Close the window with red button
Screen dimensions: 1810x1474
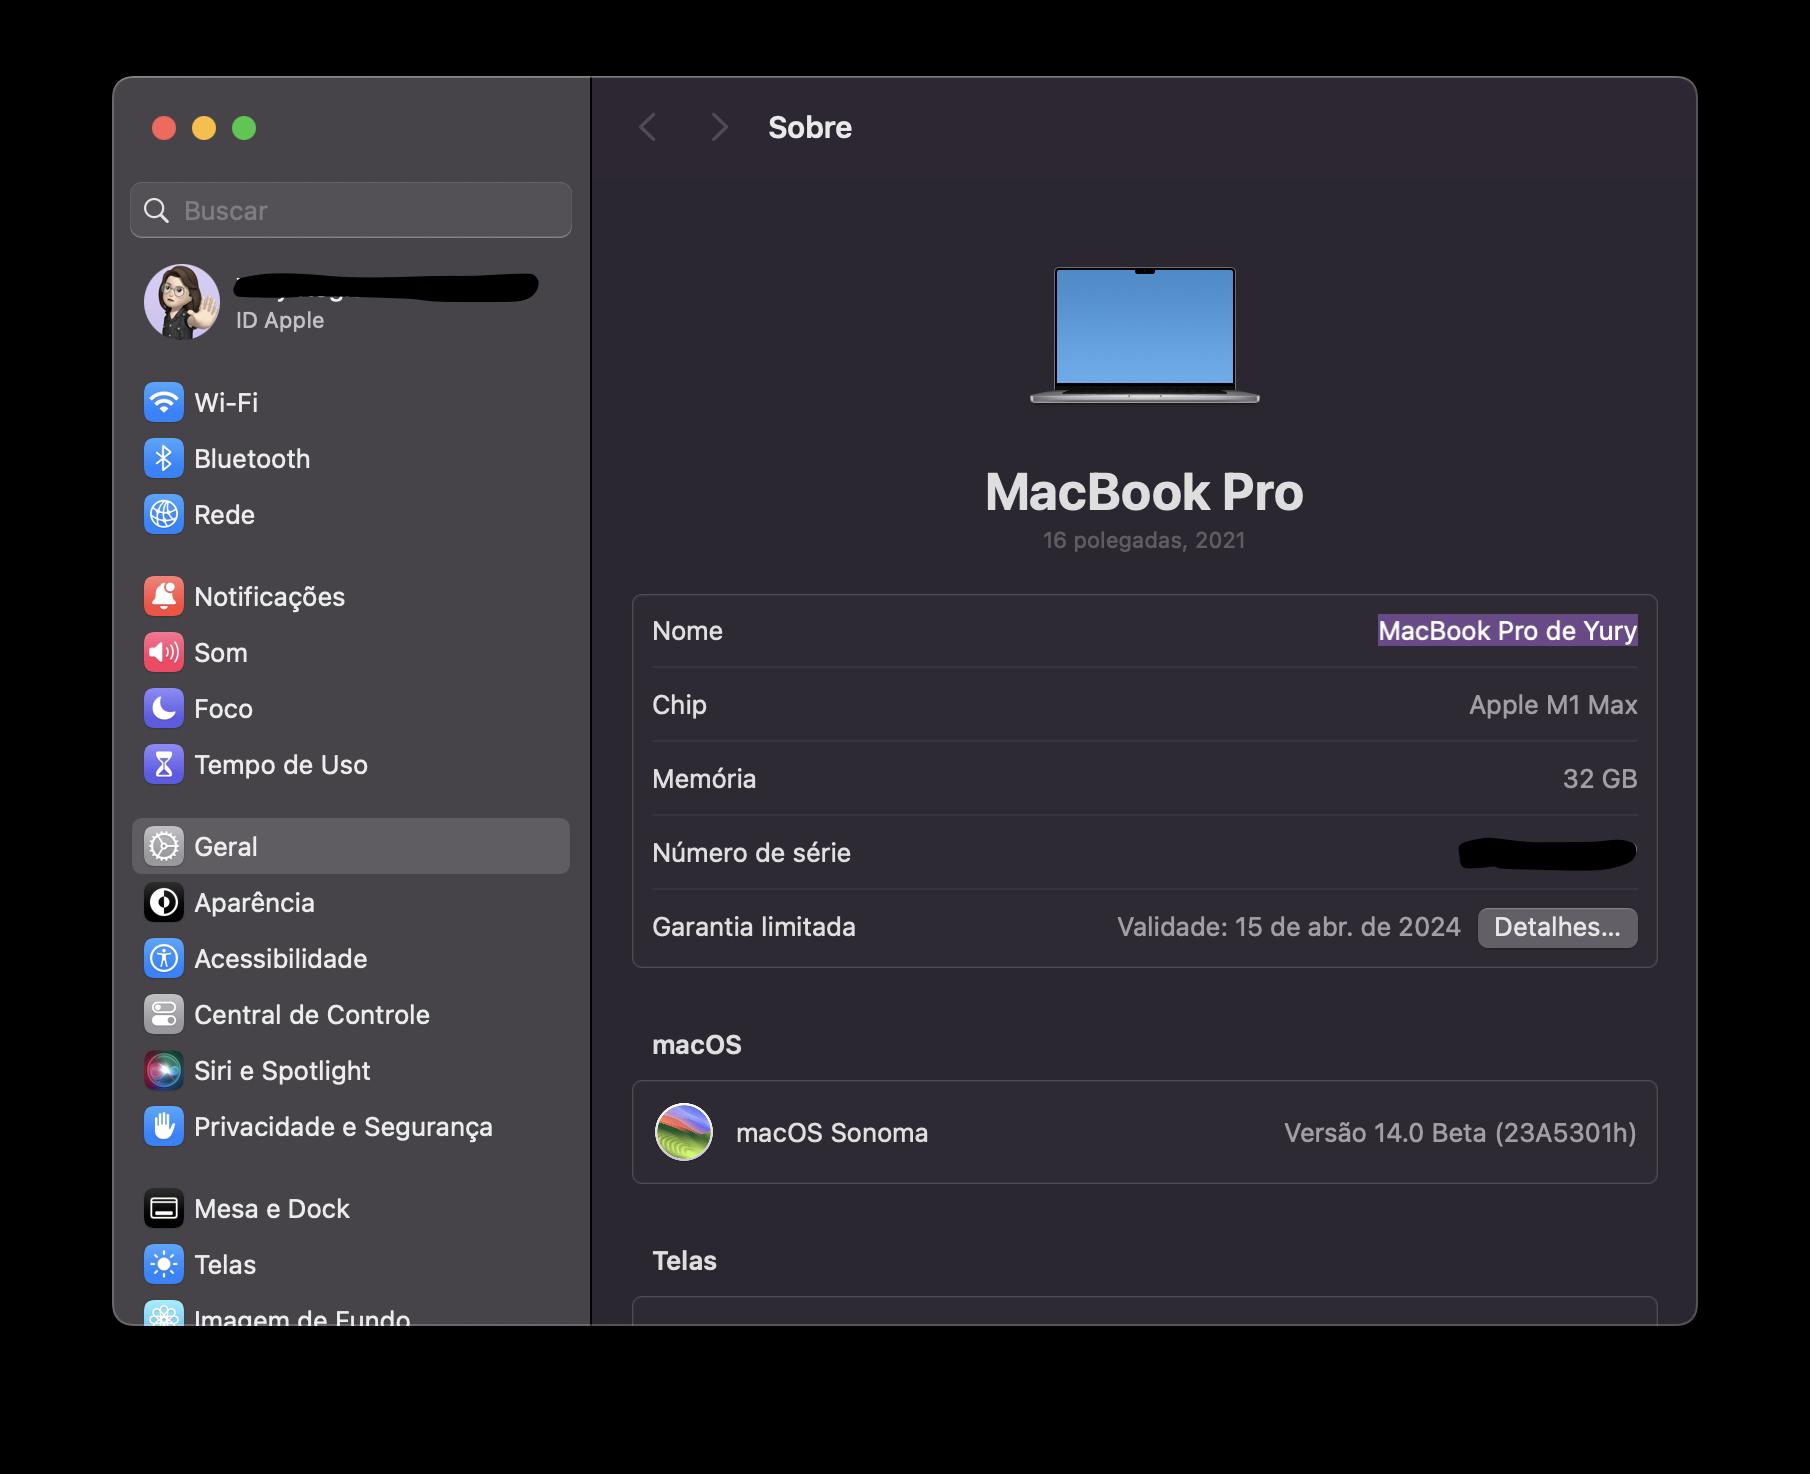(x=164, y=128)
